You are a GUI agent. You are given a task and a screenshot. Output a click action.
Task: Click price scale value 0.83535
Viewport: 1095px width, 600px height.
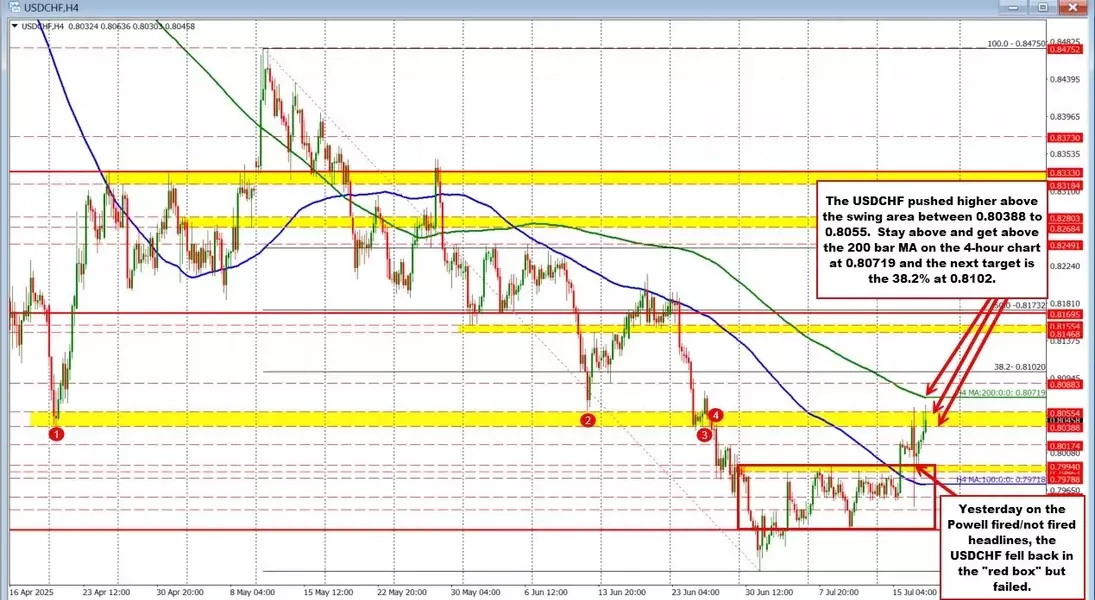[1064, 154]
